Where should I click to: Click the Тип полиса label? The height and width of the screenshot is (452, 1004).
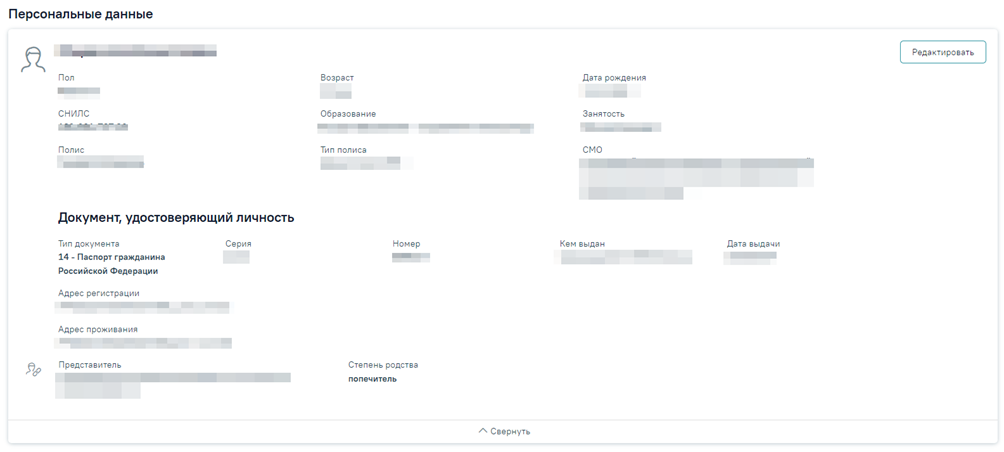tap(343, 150)
